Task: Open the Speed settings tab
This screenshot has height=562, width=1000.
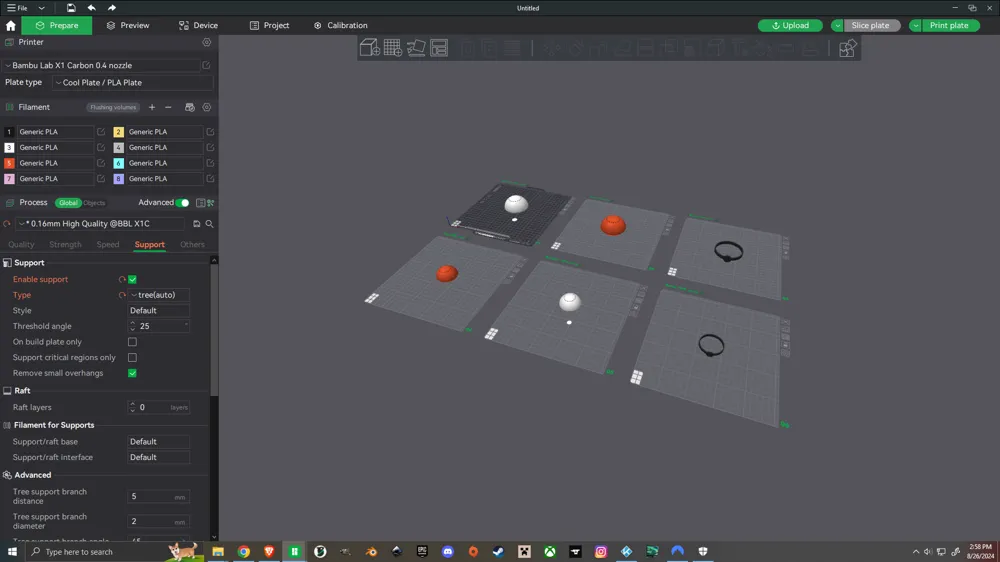Action: (108, 244)
